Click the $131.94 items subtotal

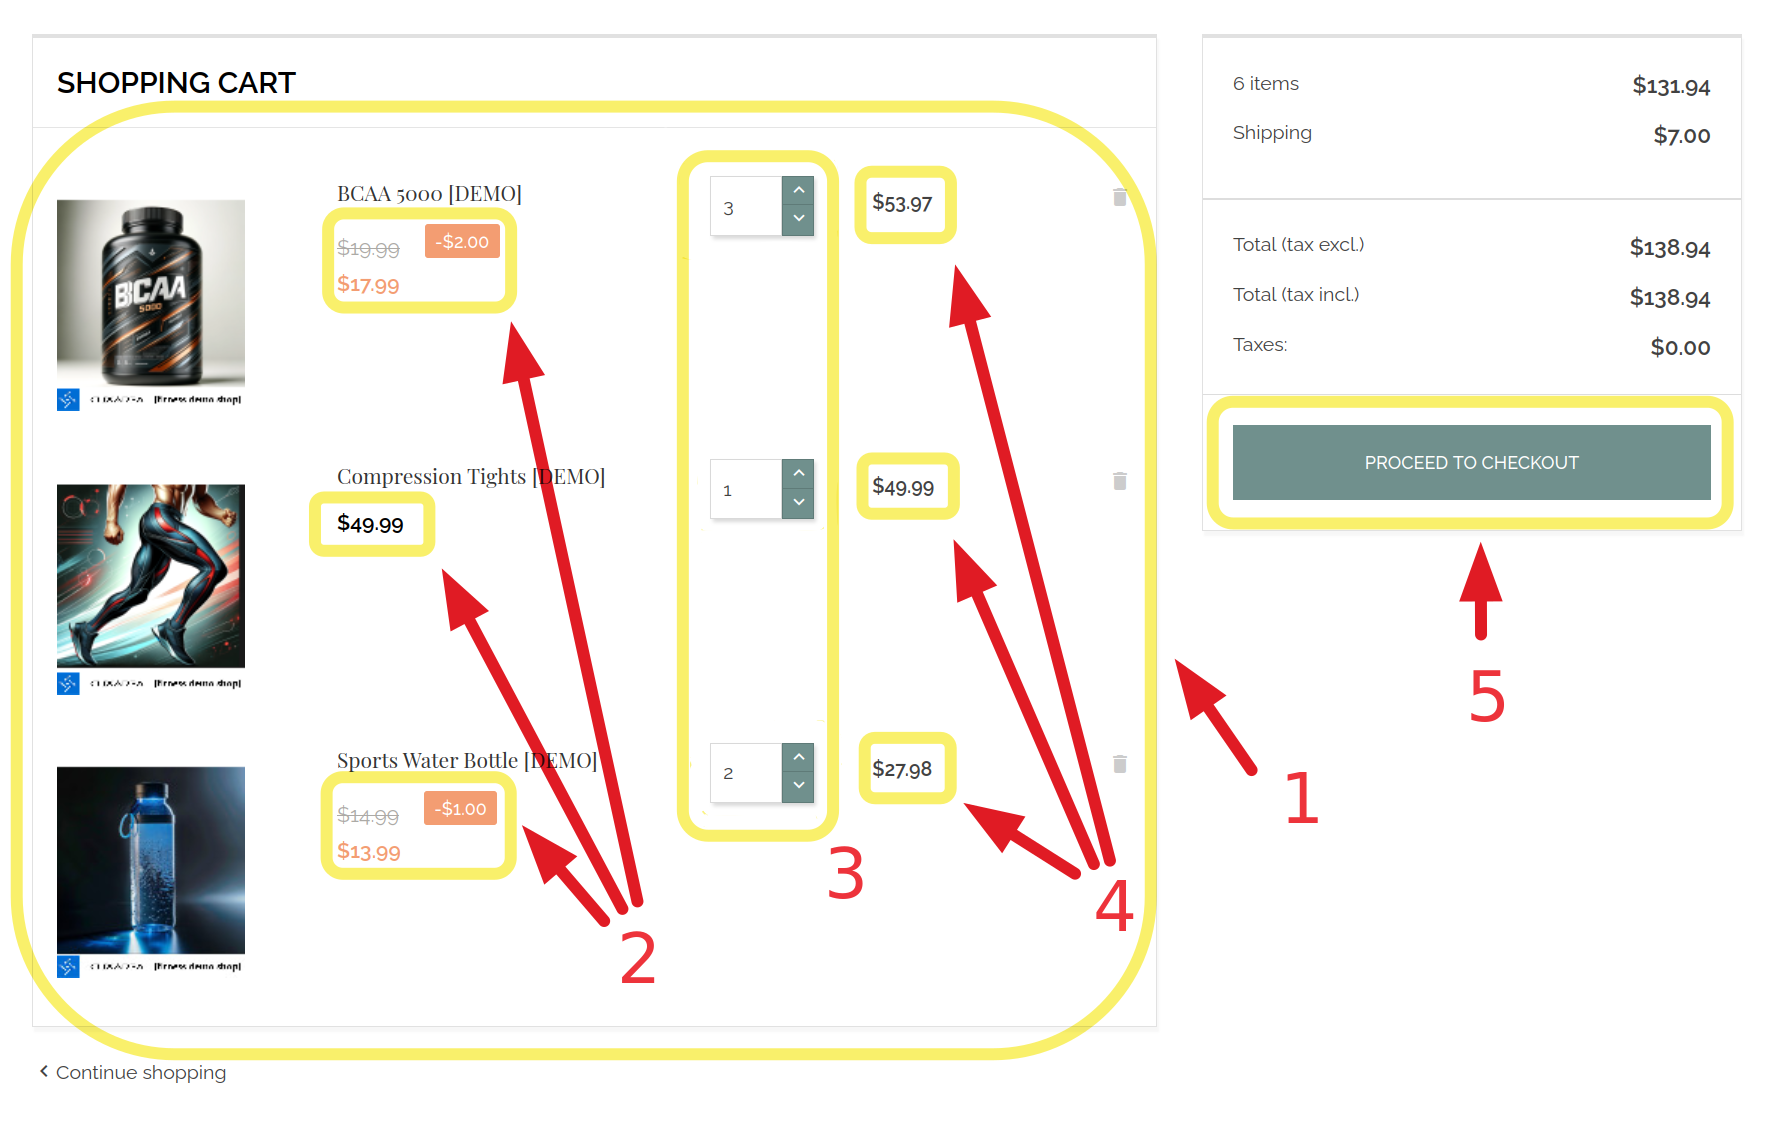1671,86
